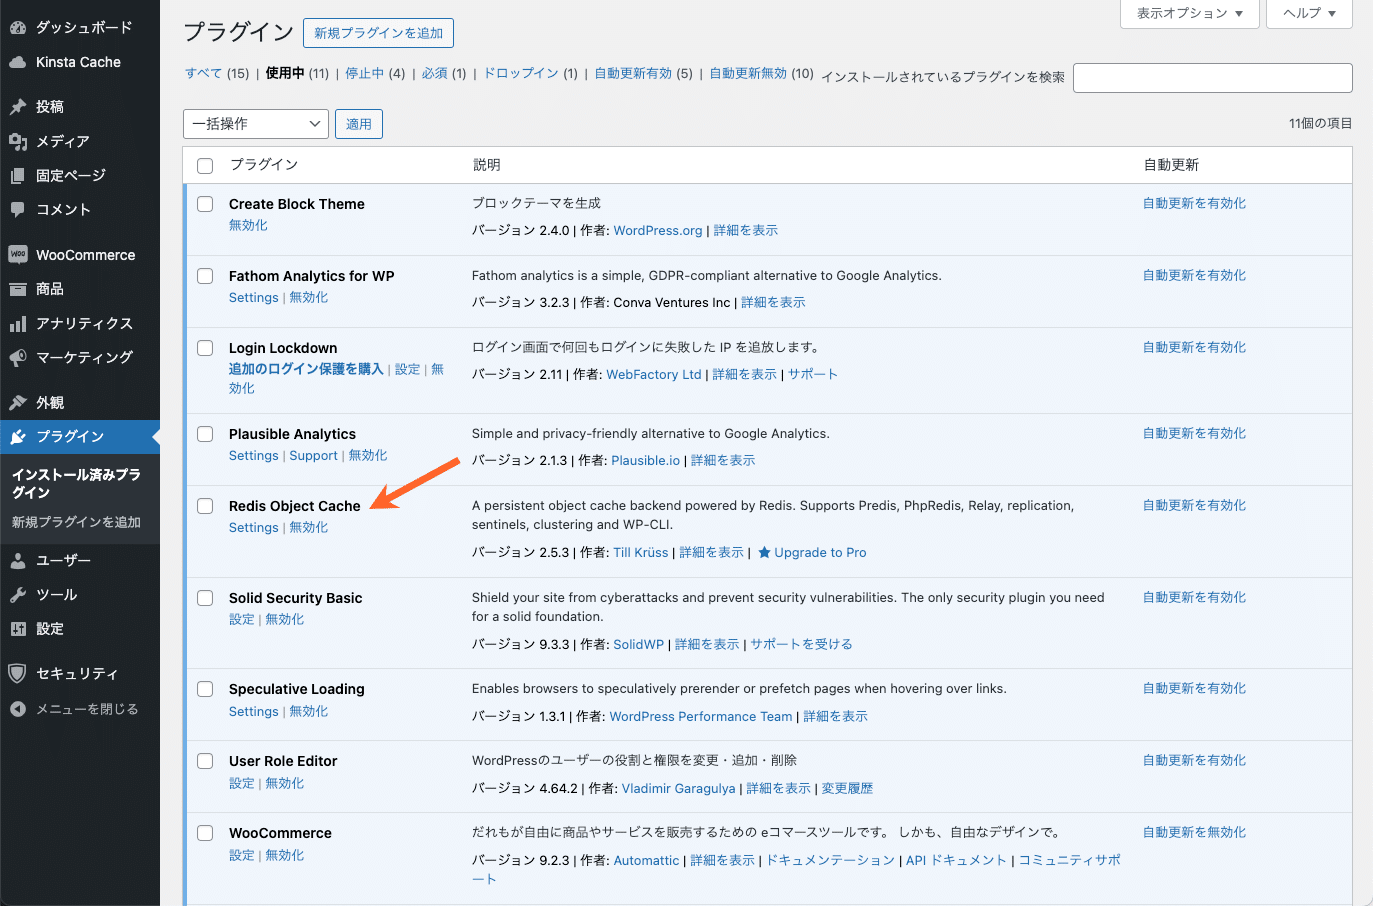Viewport: 1373px width, 906px height.
Task: Open the Plausible Analytics Support link
Action: 314,455
